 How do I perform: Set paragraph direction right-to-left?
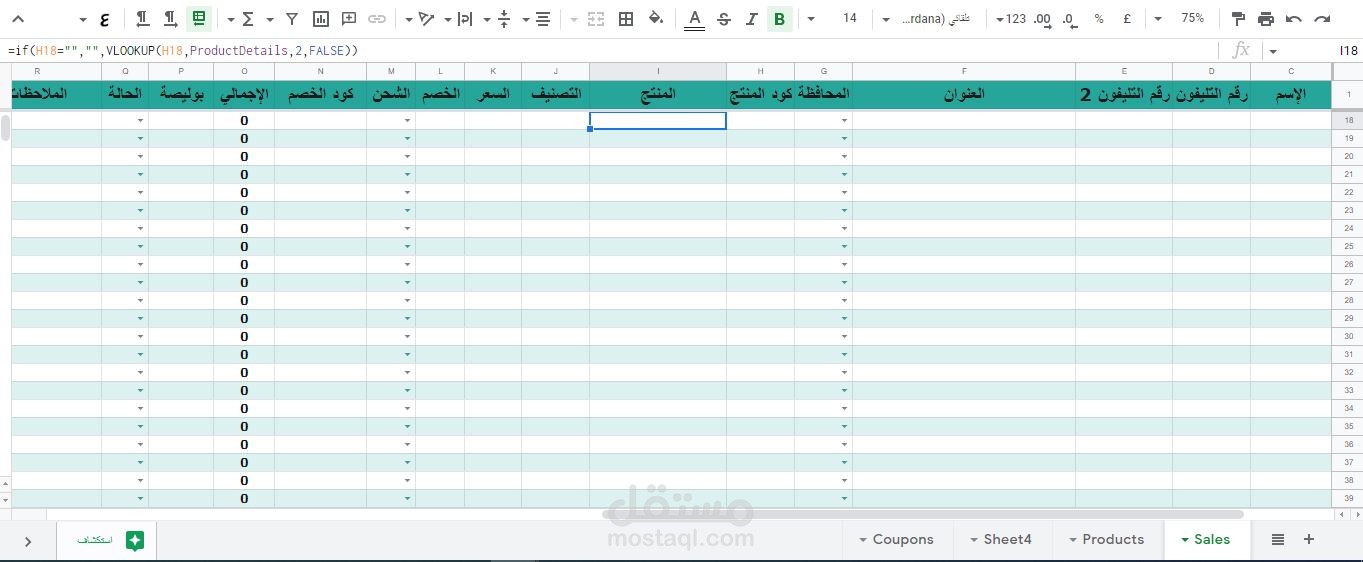point(142,19)
